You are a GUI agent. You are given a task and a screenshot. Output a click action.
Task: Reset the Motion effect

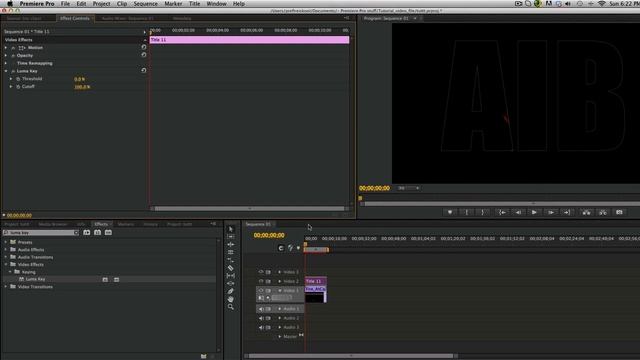pos(144,47)
